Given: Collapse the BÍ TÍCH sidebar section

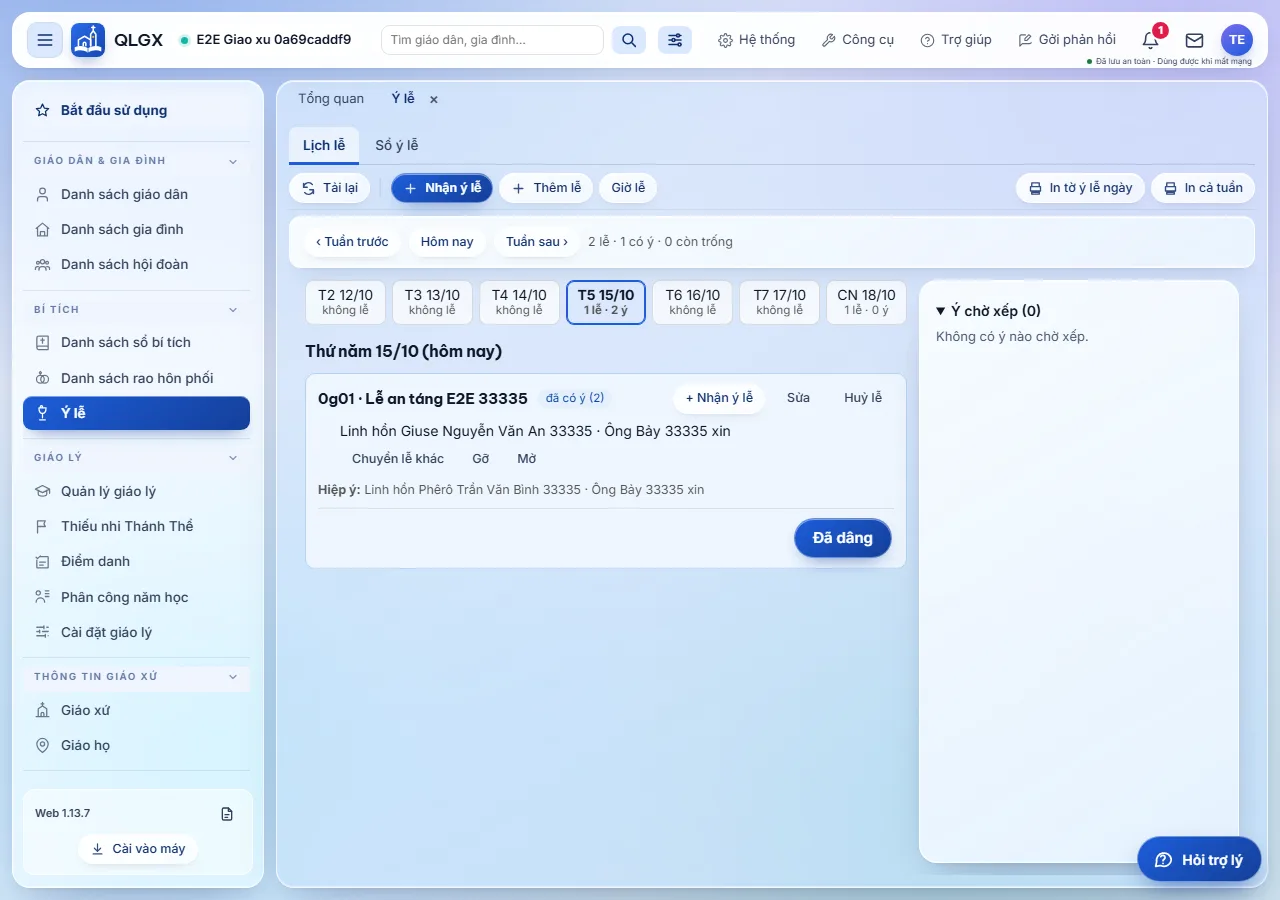Looking at the screenshot, I should pos(136,310).
